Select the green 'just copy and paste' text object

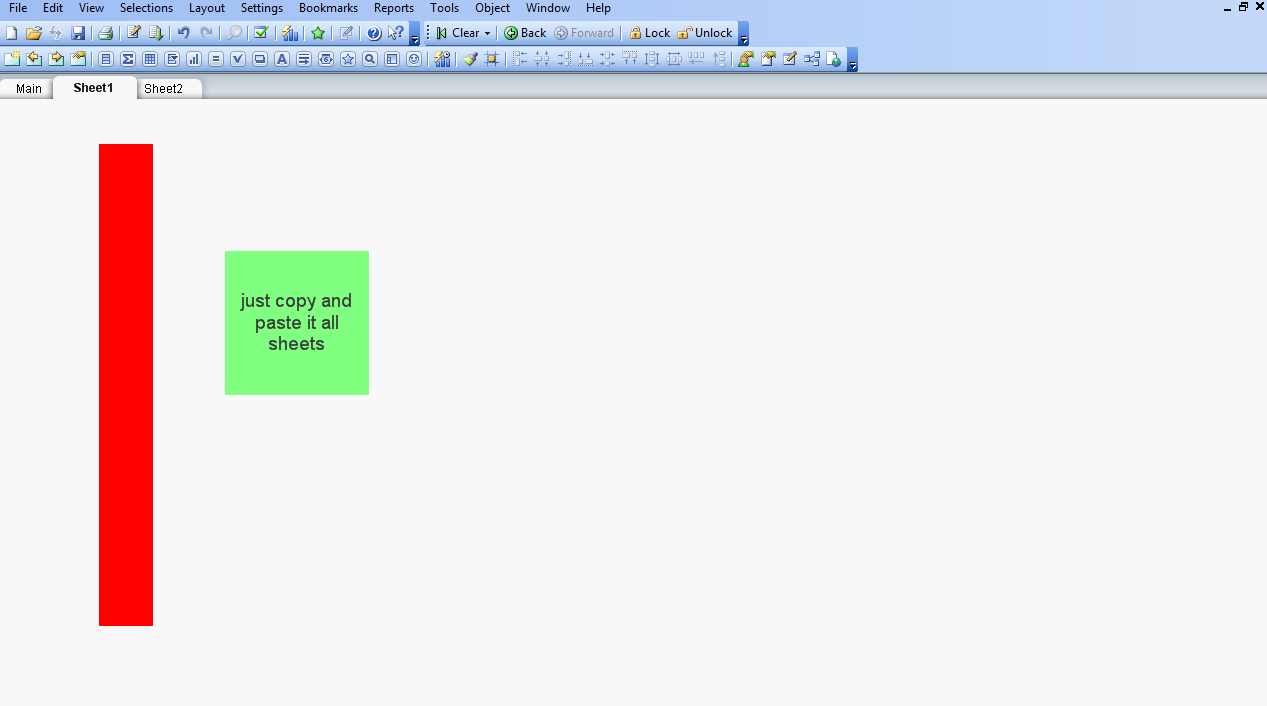[297, 323]
